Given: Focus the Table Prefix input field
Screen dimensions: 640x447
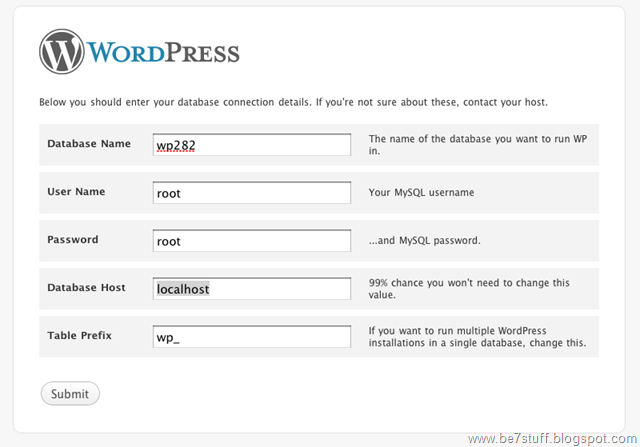Looking at the screenshot, I should [252, 336].
